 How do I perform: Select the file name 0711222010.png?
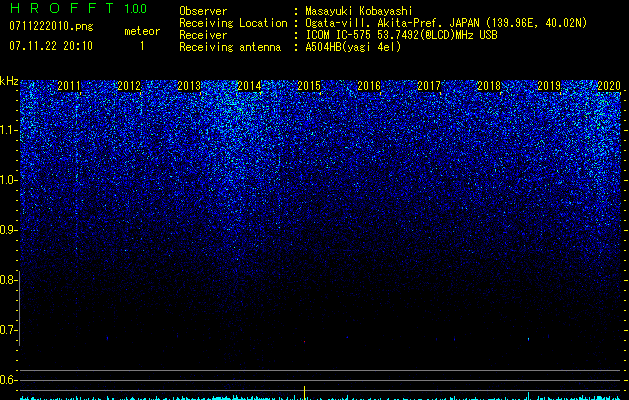[51, 27]
